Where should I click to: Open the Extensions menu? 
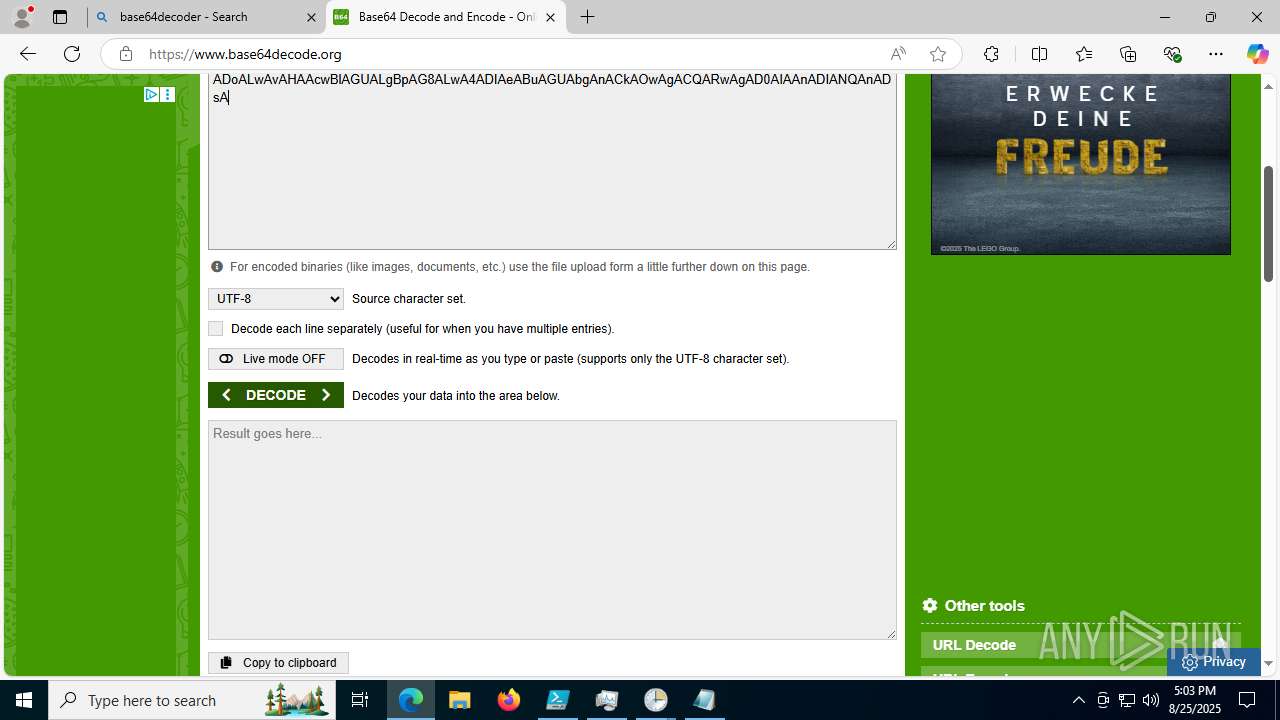coord(991,54)
